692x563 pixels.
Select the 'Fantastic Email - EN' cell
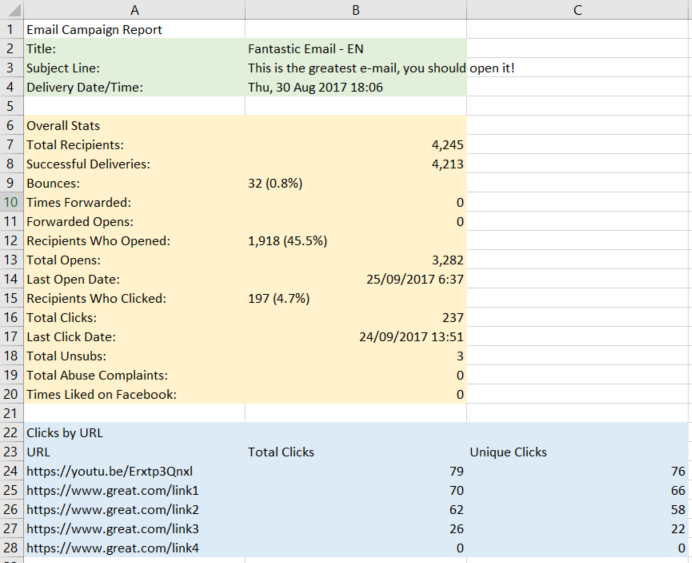click(356, 49)
